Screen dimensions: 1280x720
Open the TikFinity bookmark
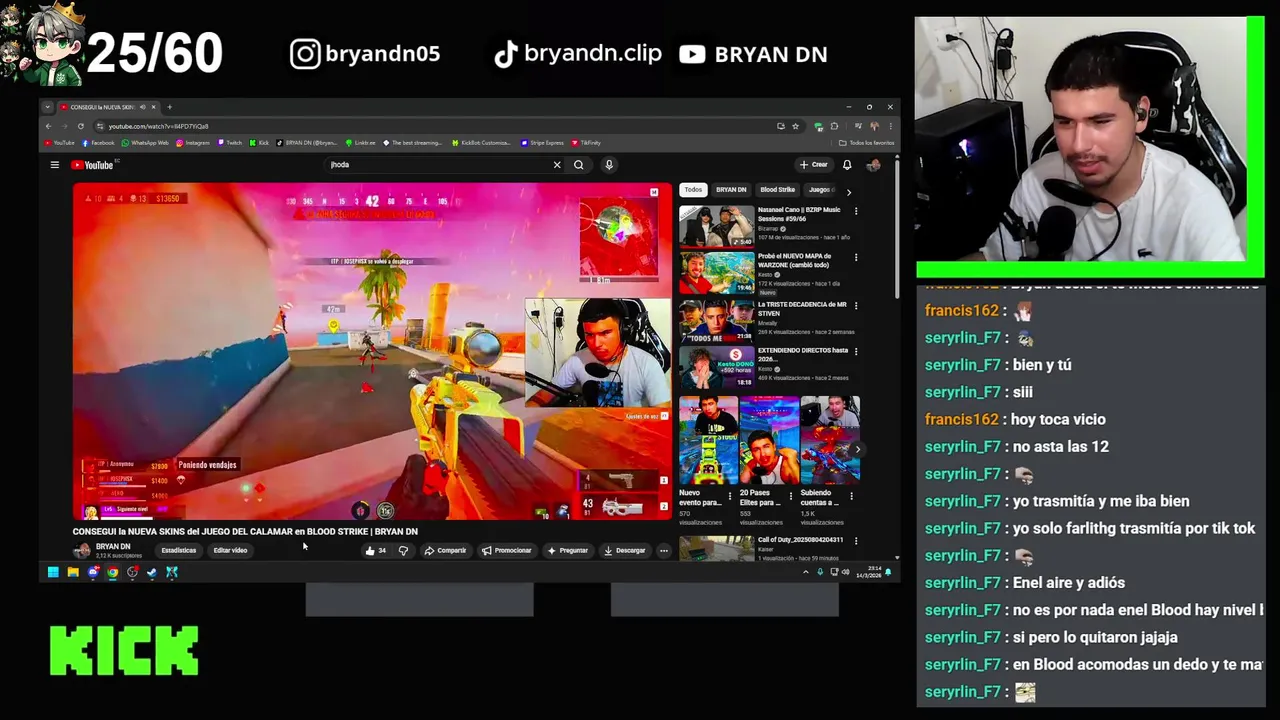click(586, 143)
